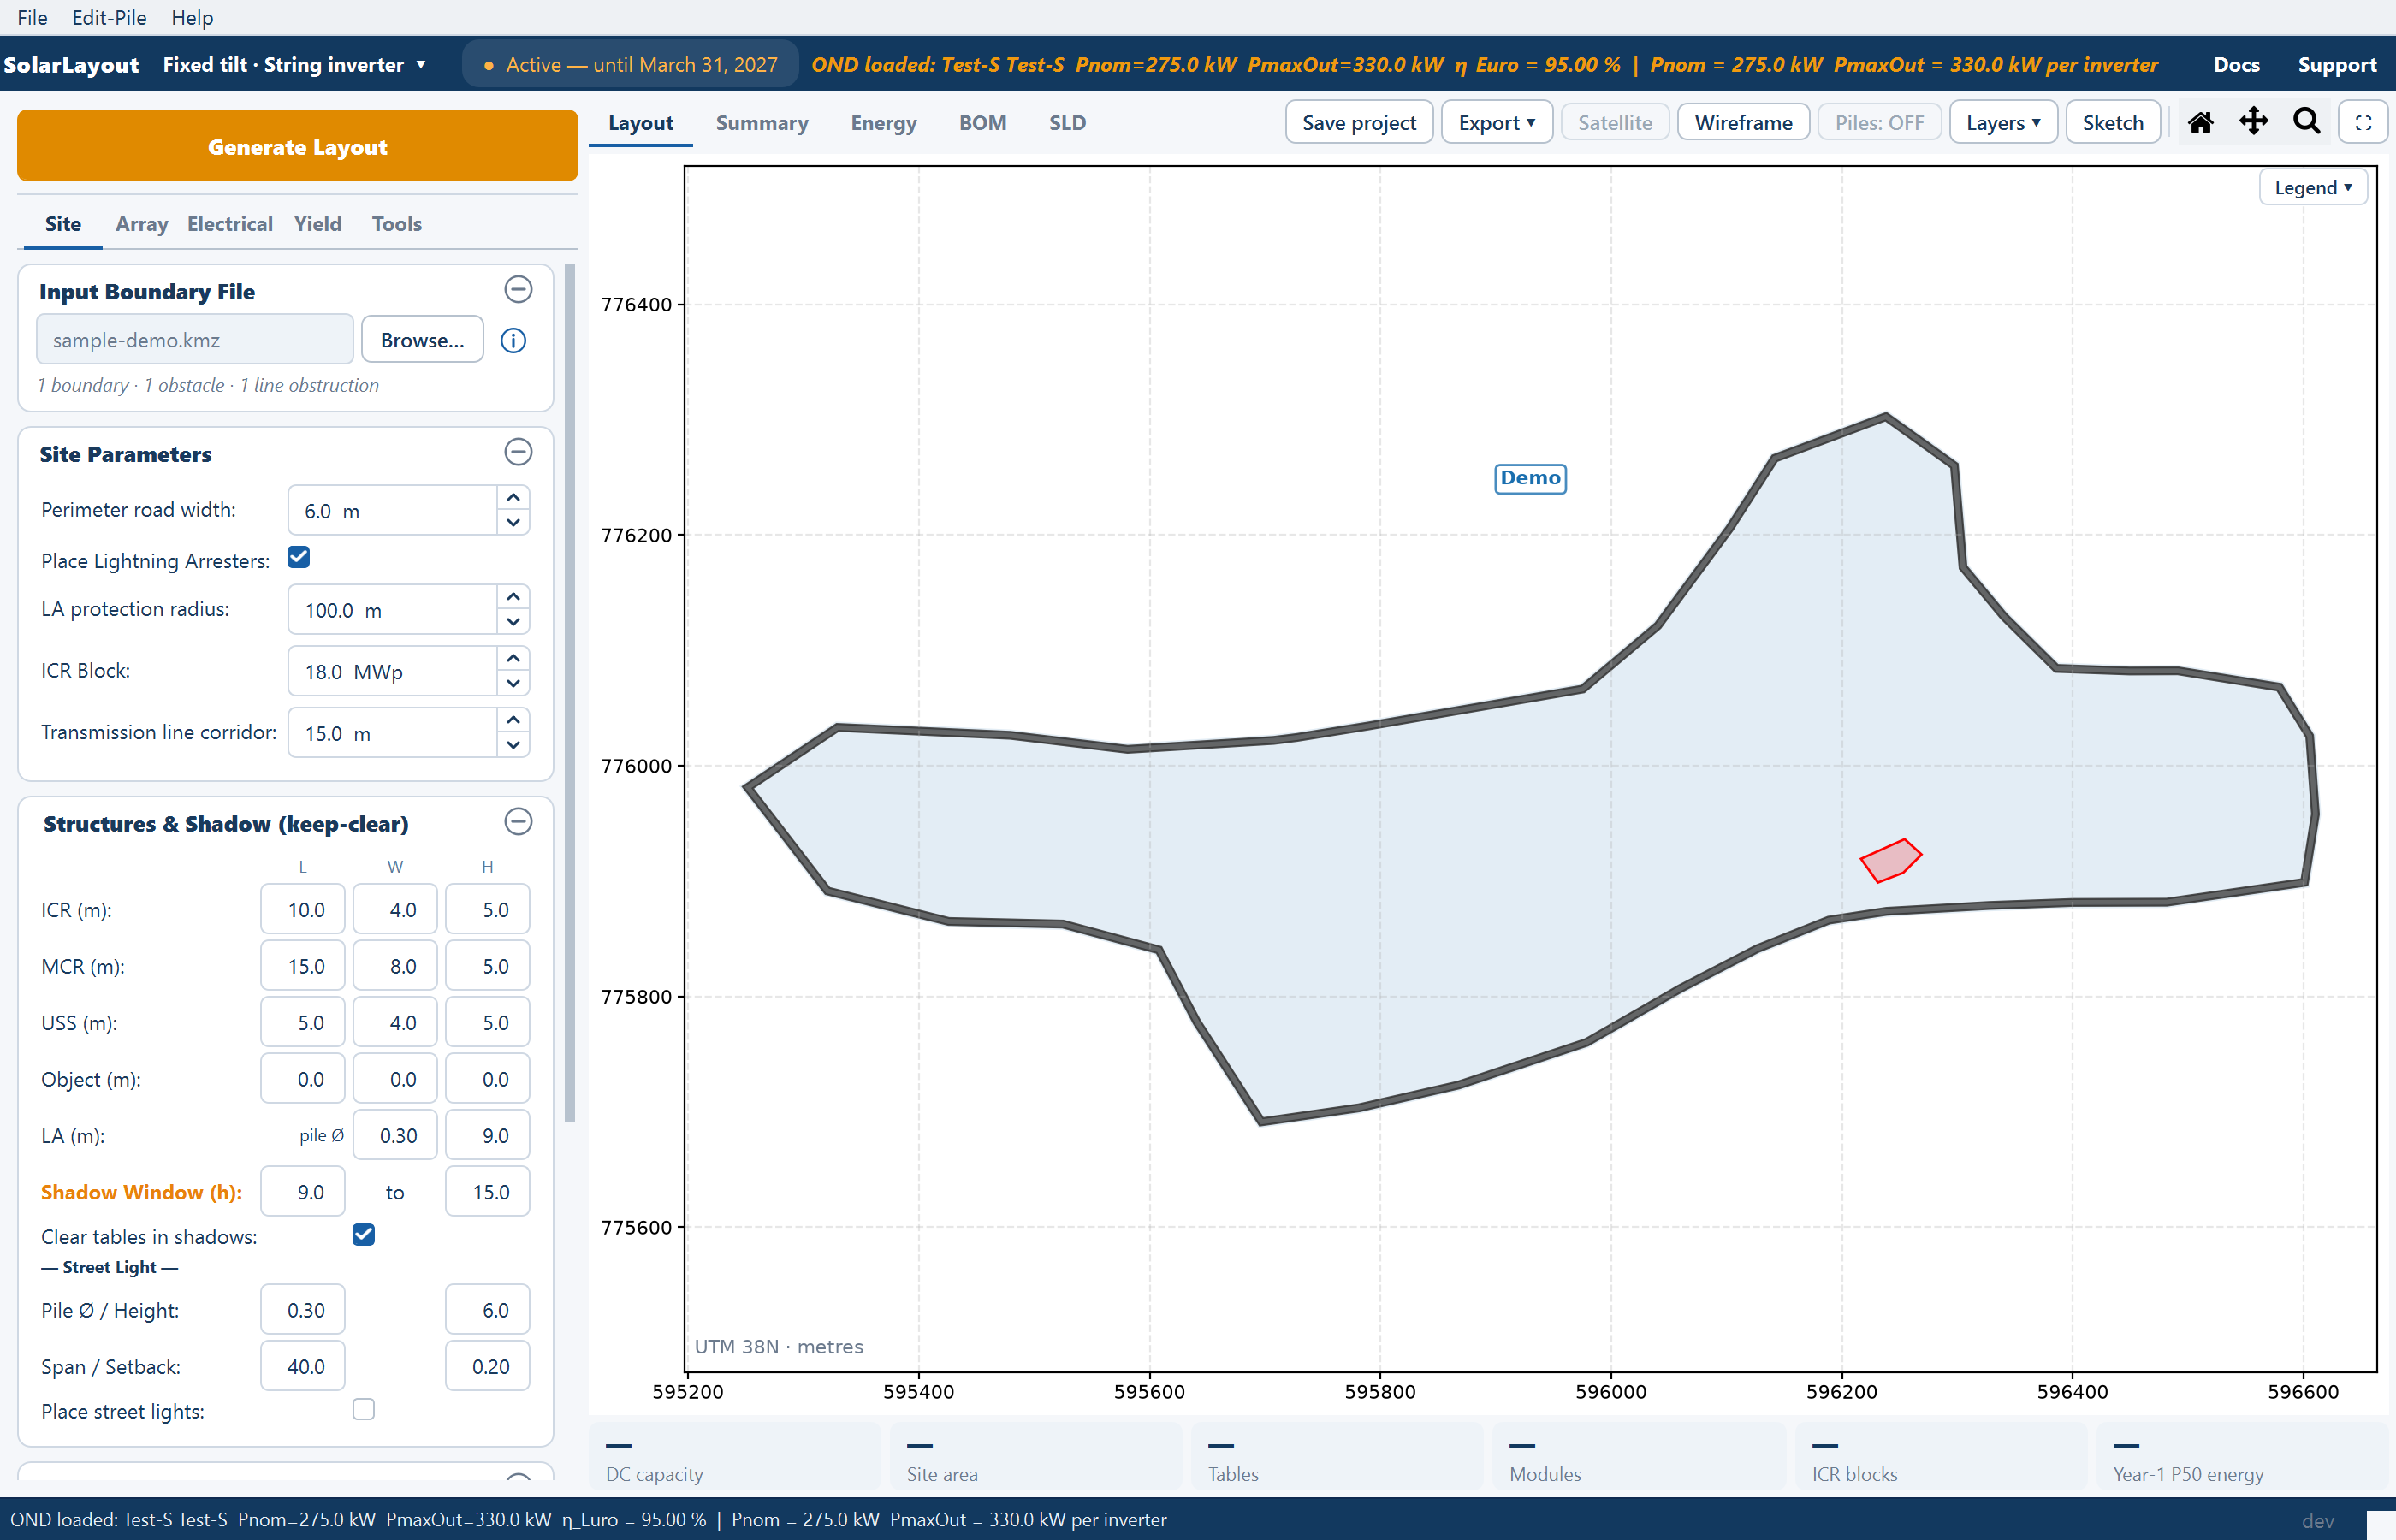Viewport: 2396px width, 1540px height.
Task: Click the Active license status badge
Action: 630,65
